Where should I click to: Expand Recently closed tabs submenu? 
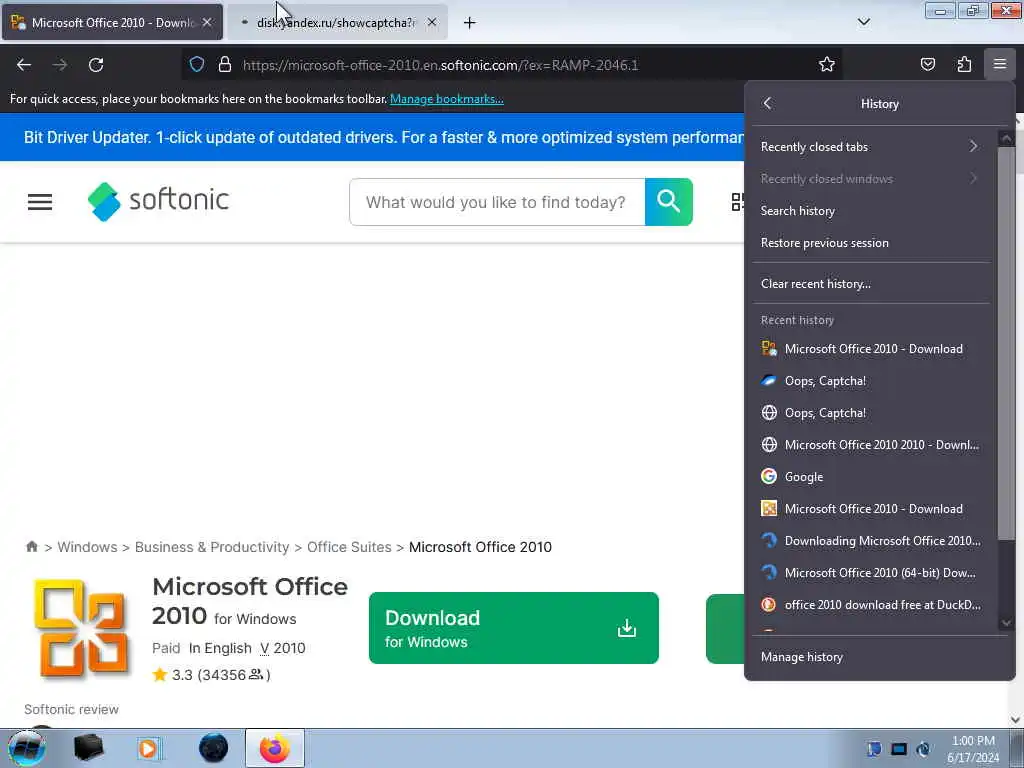coord(871,146)
